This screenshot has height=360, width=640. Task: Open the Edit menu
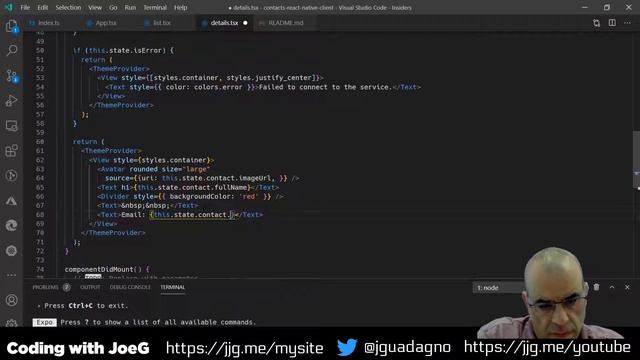42,8
